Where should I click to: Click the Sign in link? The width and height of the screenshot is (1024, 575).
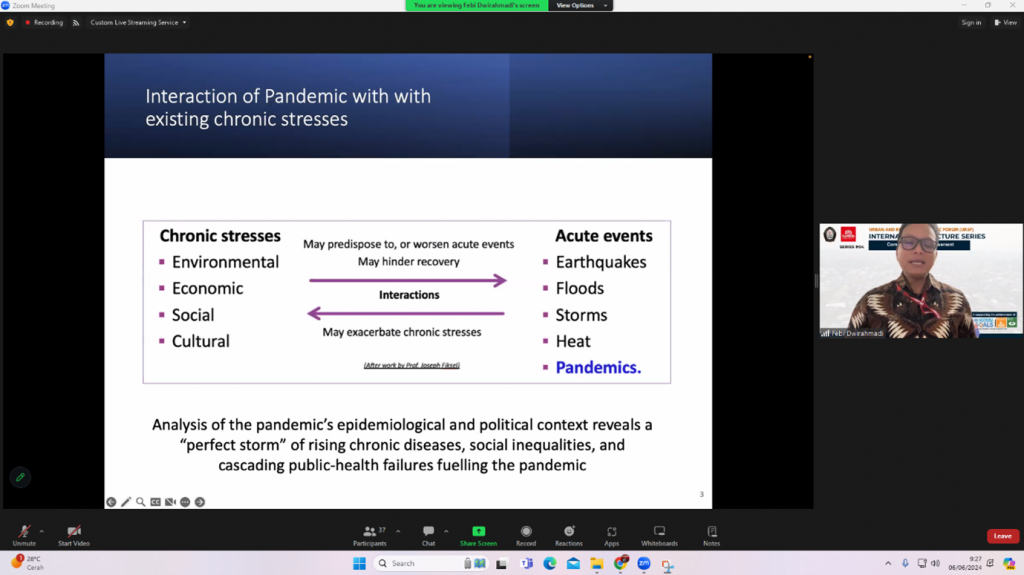point(971,22)
